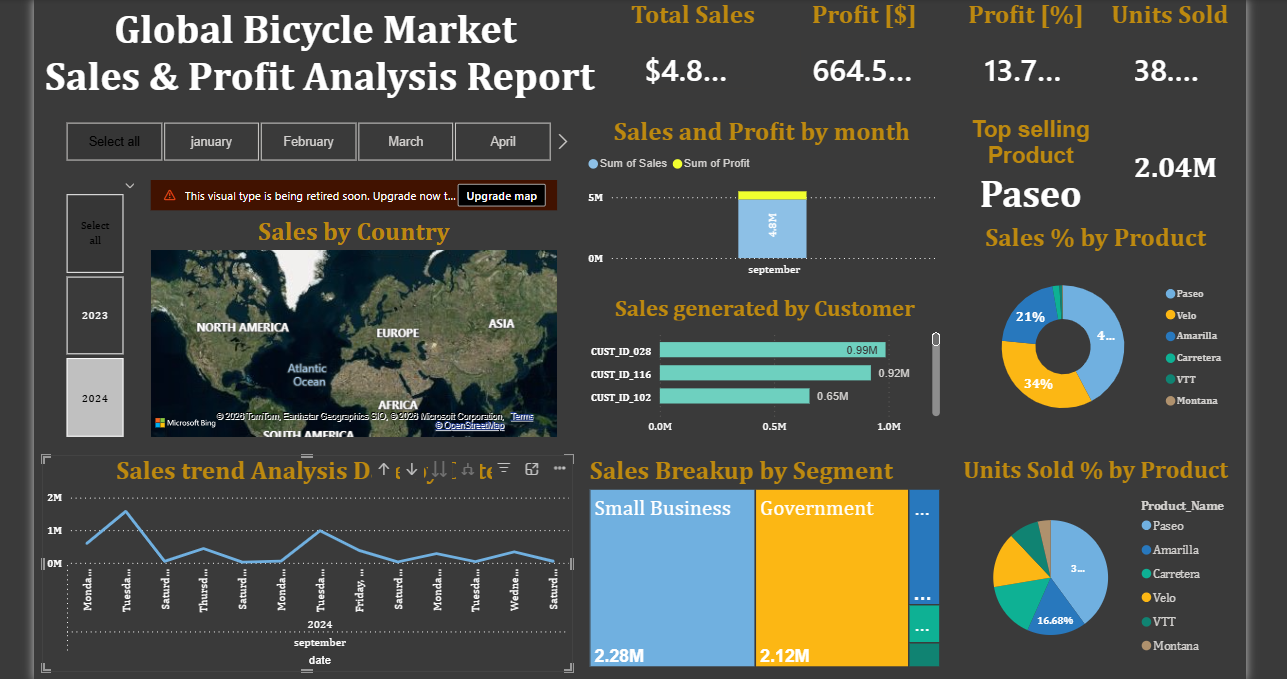Choose the February month tile
Screen dimensions: 1287x679
tap(308, 142)
